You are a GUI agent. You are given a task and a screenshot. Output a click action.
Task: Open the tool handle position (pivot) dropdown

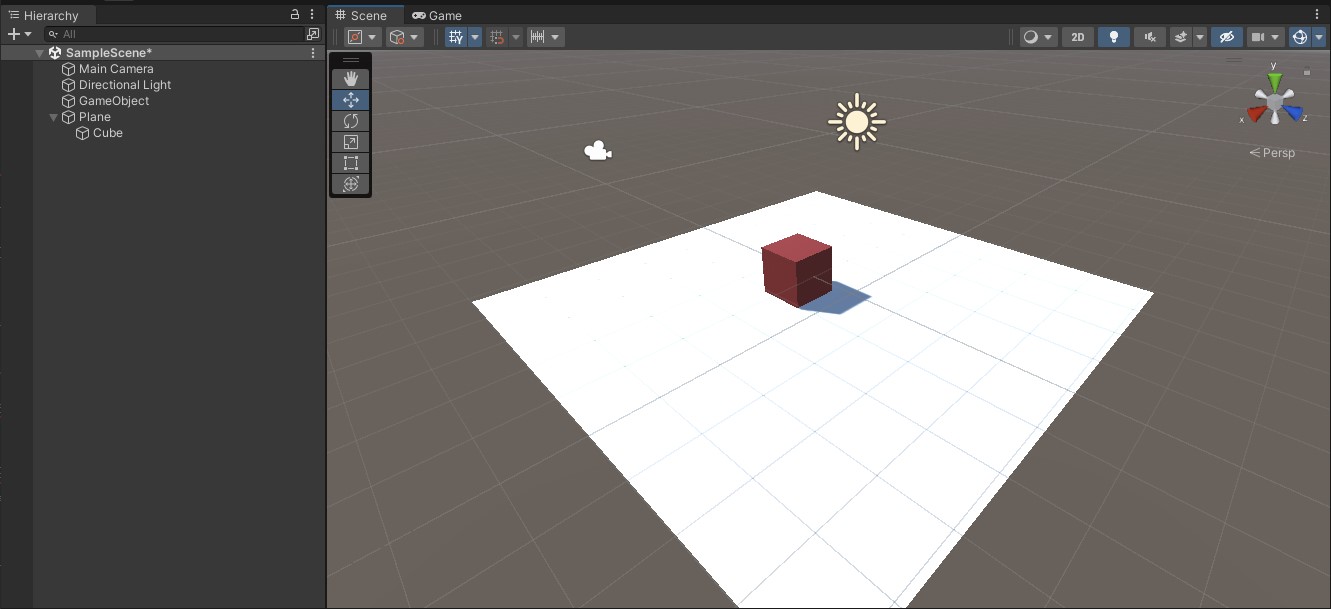point(362,37)
